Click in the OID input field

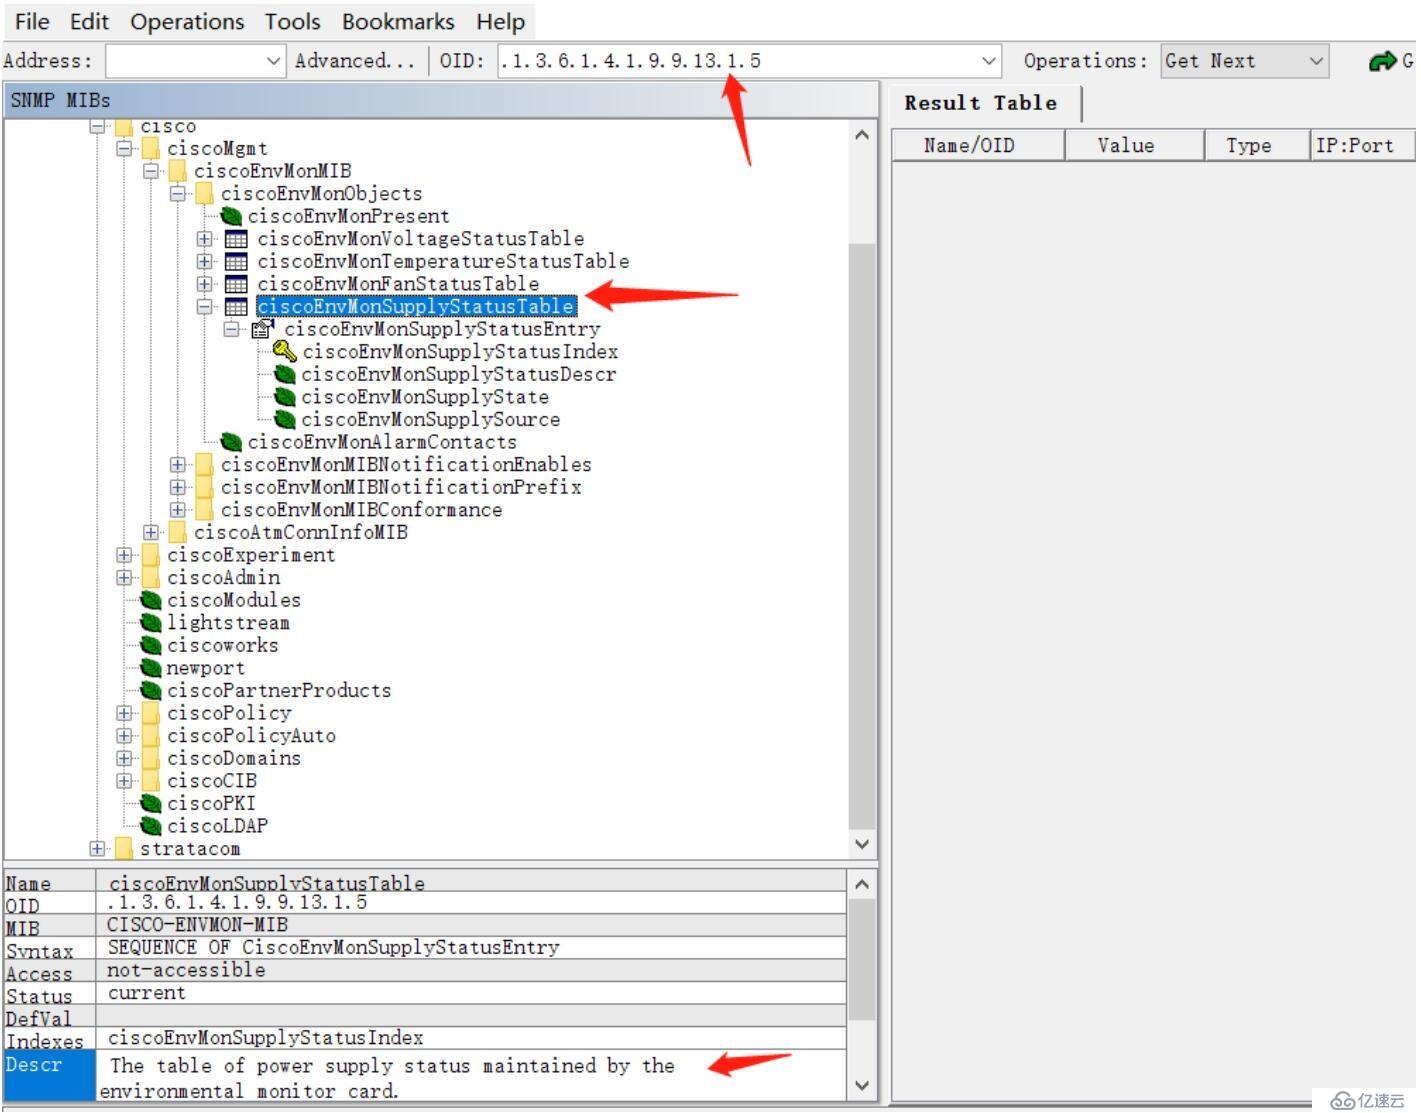tap(737, 61)
